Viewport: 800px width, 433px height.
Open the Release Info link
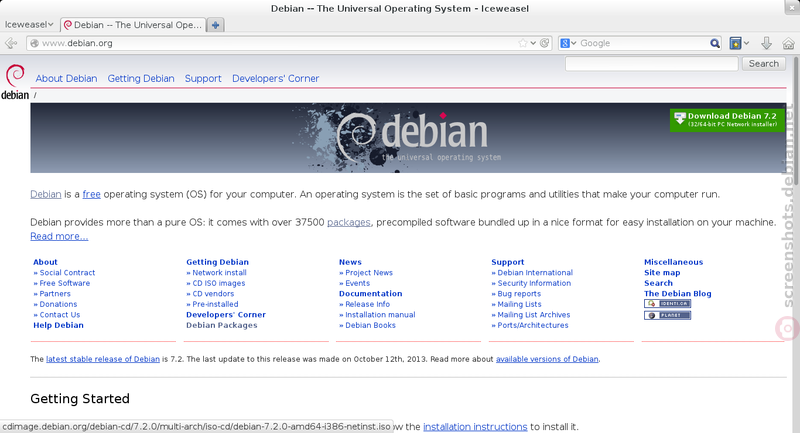[367, 304]
